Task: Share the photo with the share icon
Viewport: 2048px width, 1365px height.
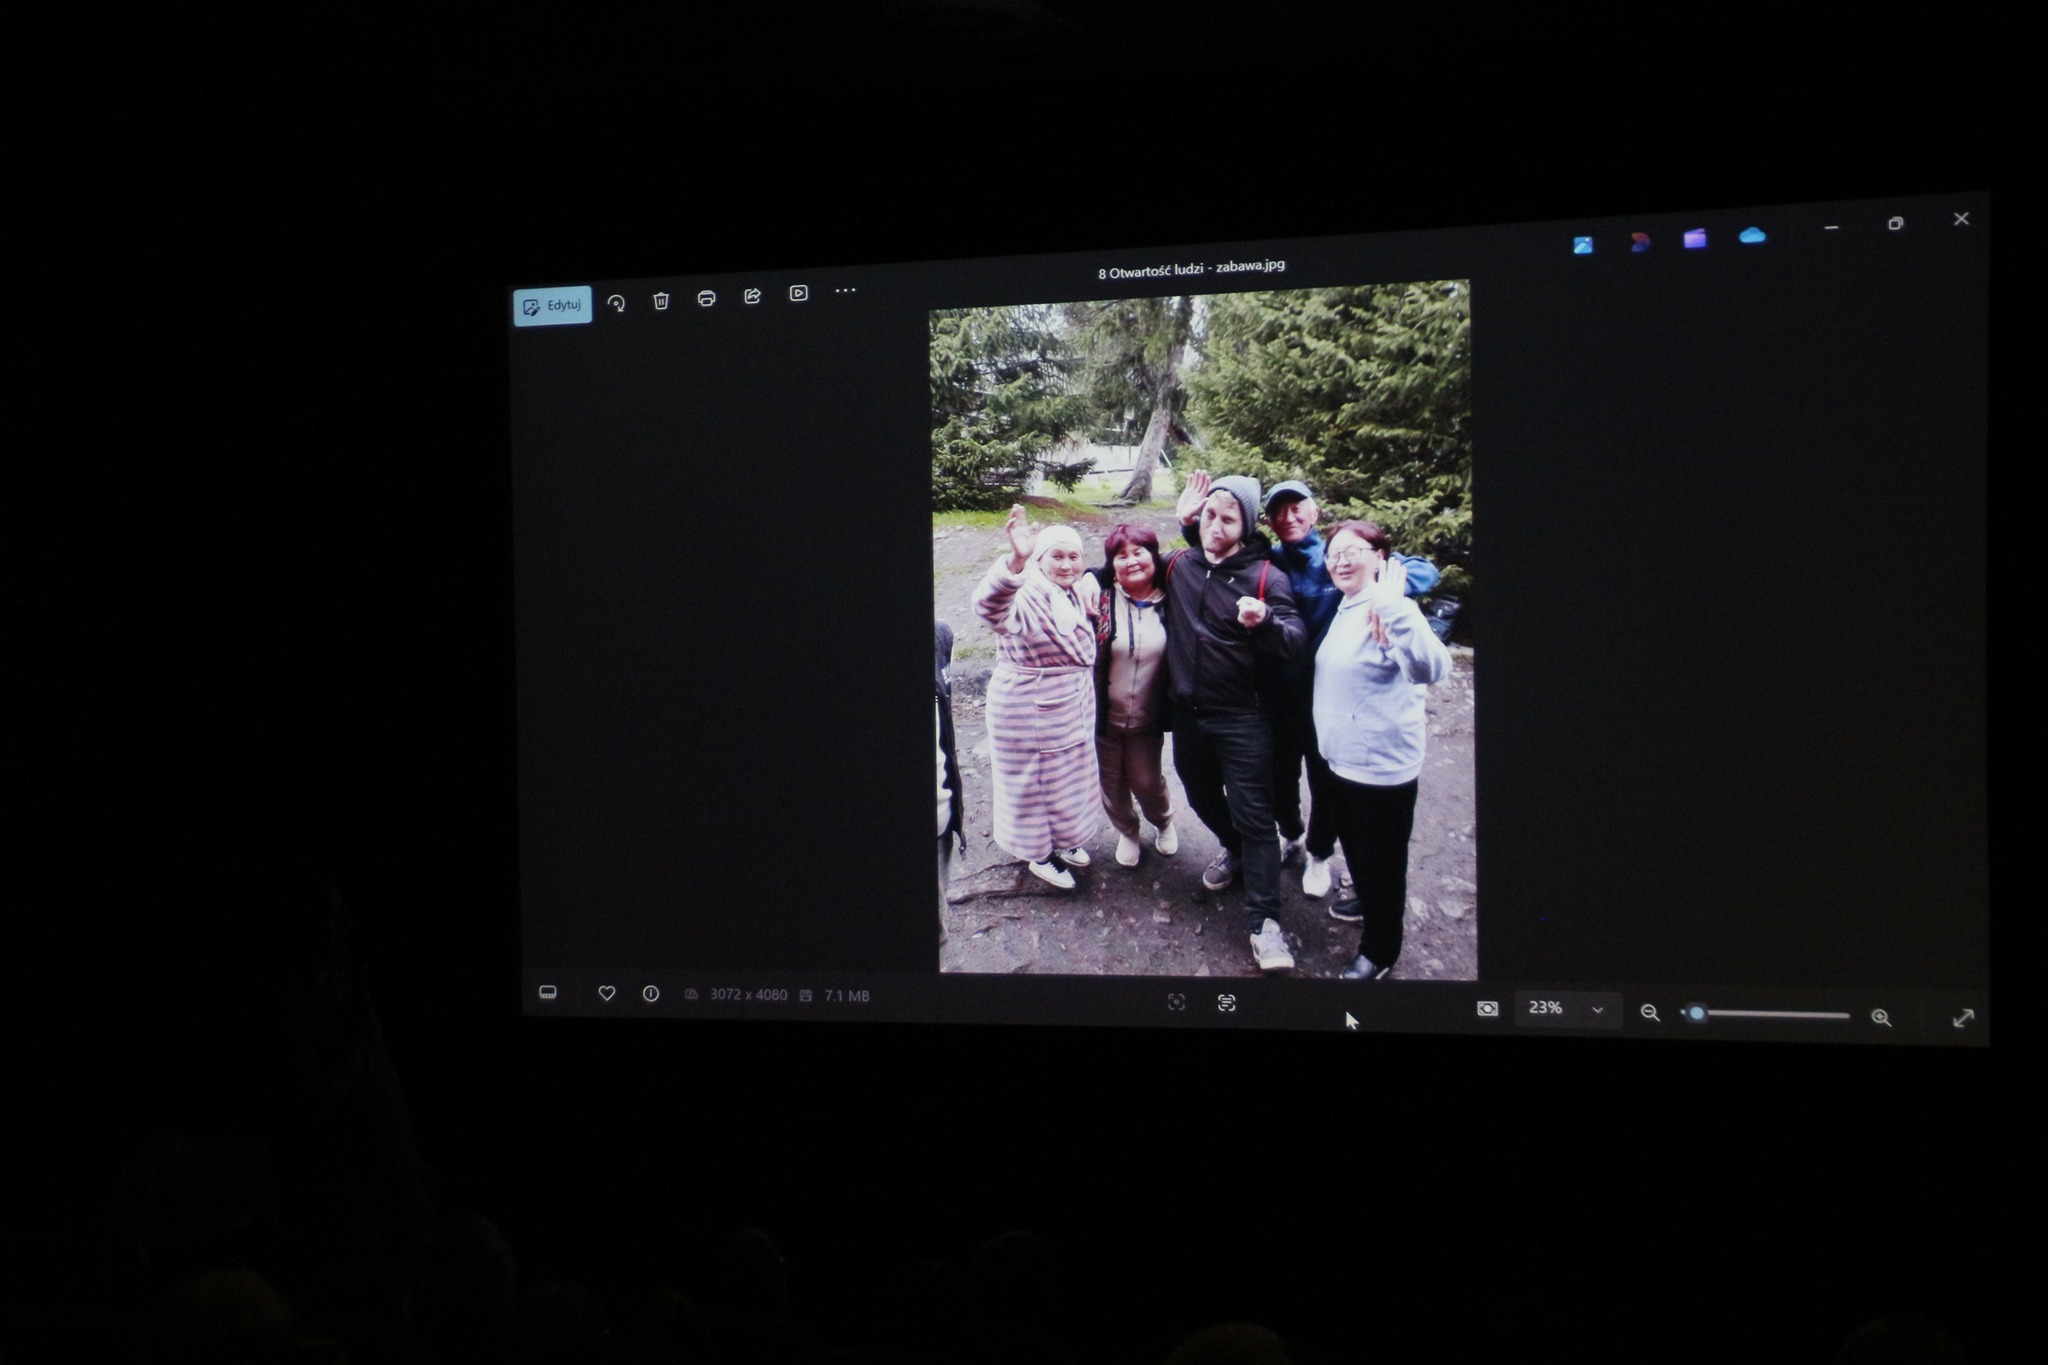Action: coord(752,296)
